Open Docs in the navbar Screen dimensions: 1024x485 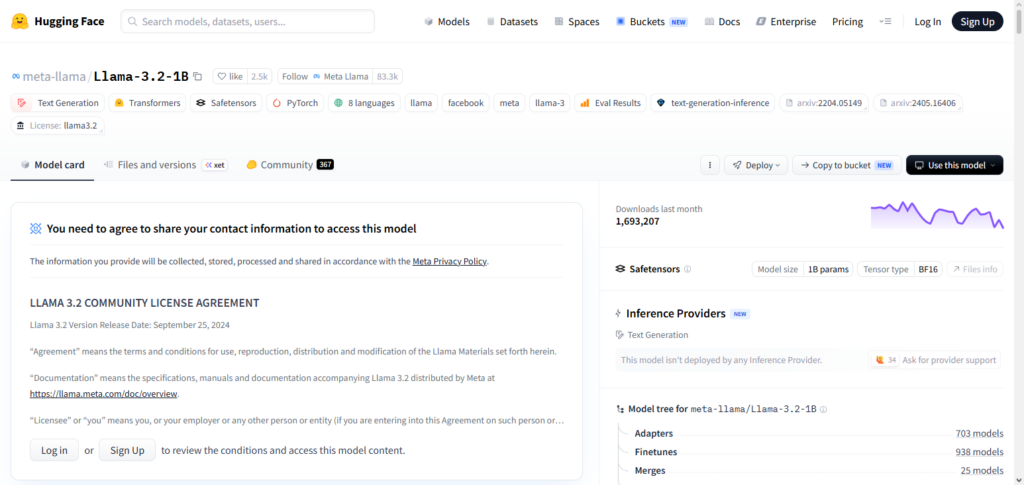722,22
